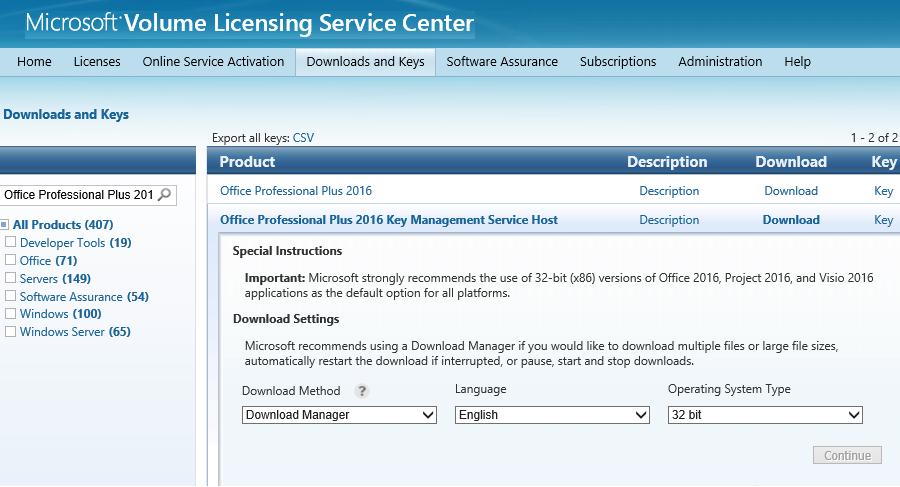Switch to Software Assurance tab
This screenshot has height=487, width=900.
point(502,62)
